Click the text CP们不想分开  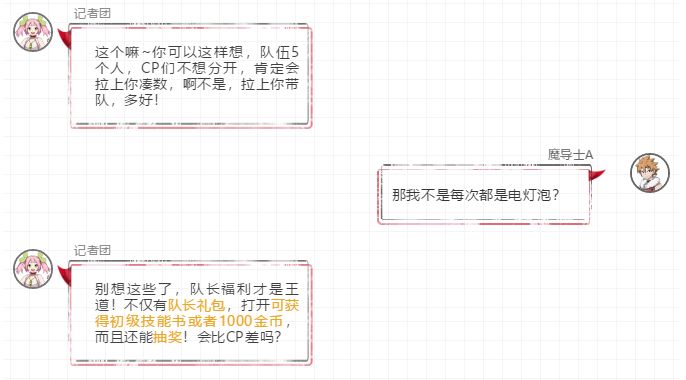[189, 68]
